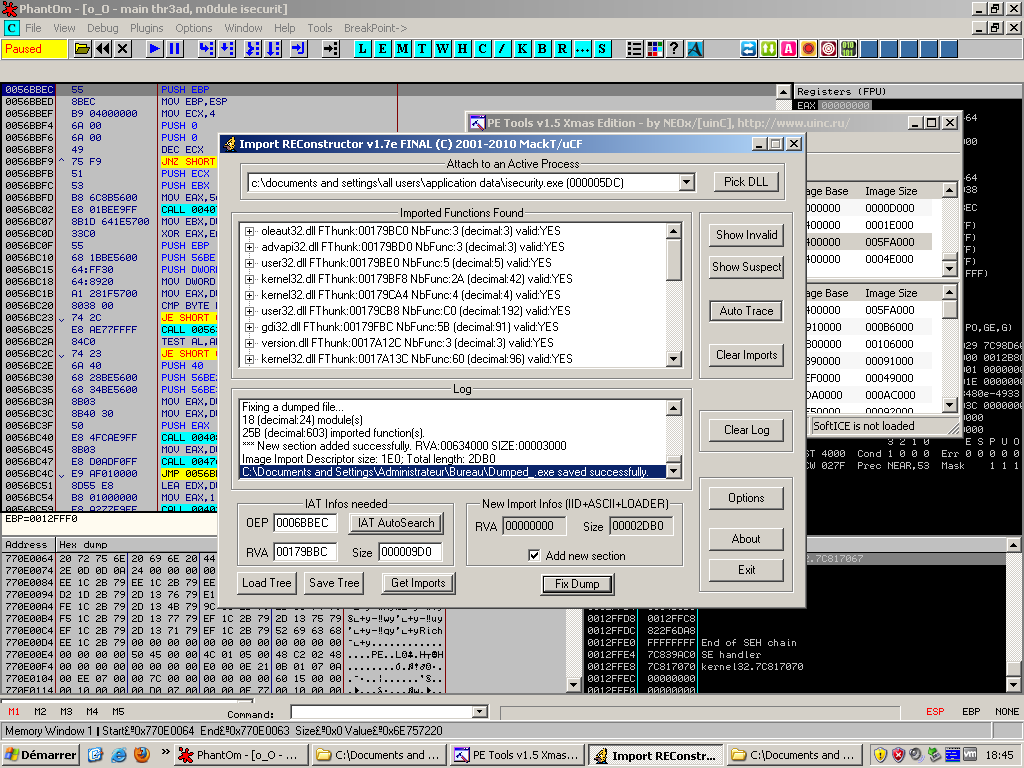Click the Open file folder icon

pos(82,49)
